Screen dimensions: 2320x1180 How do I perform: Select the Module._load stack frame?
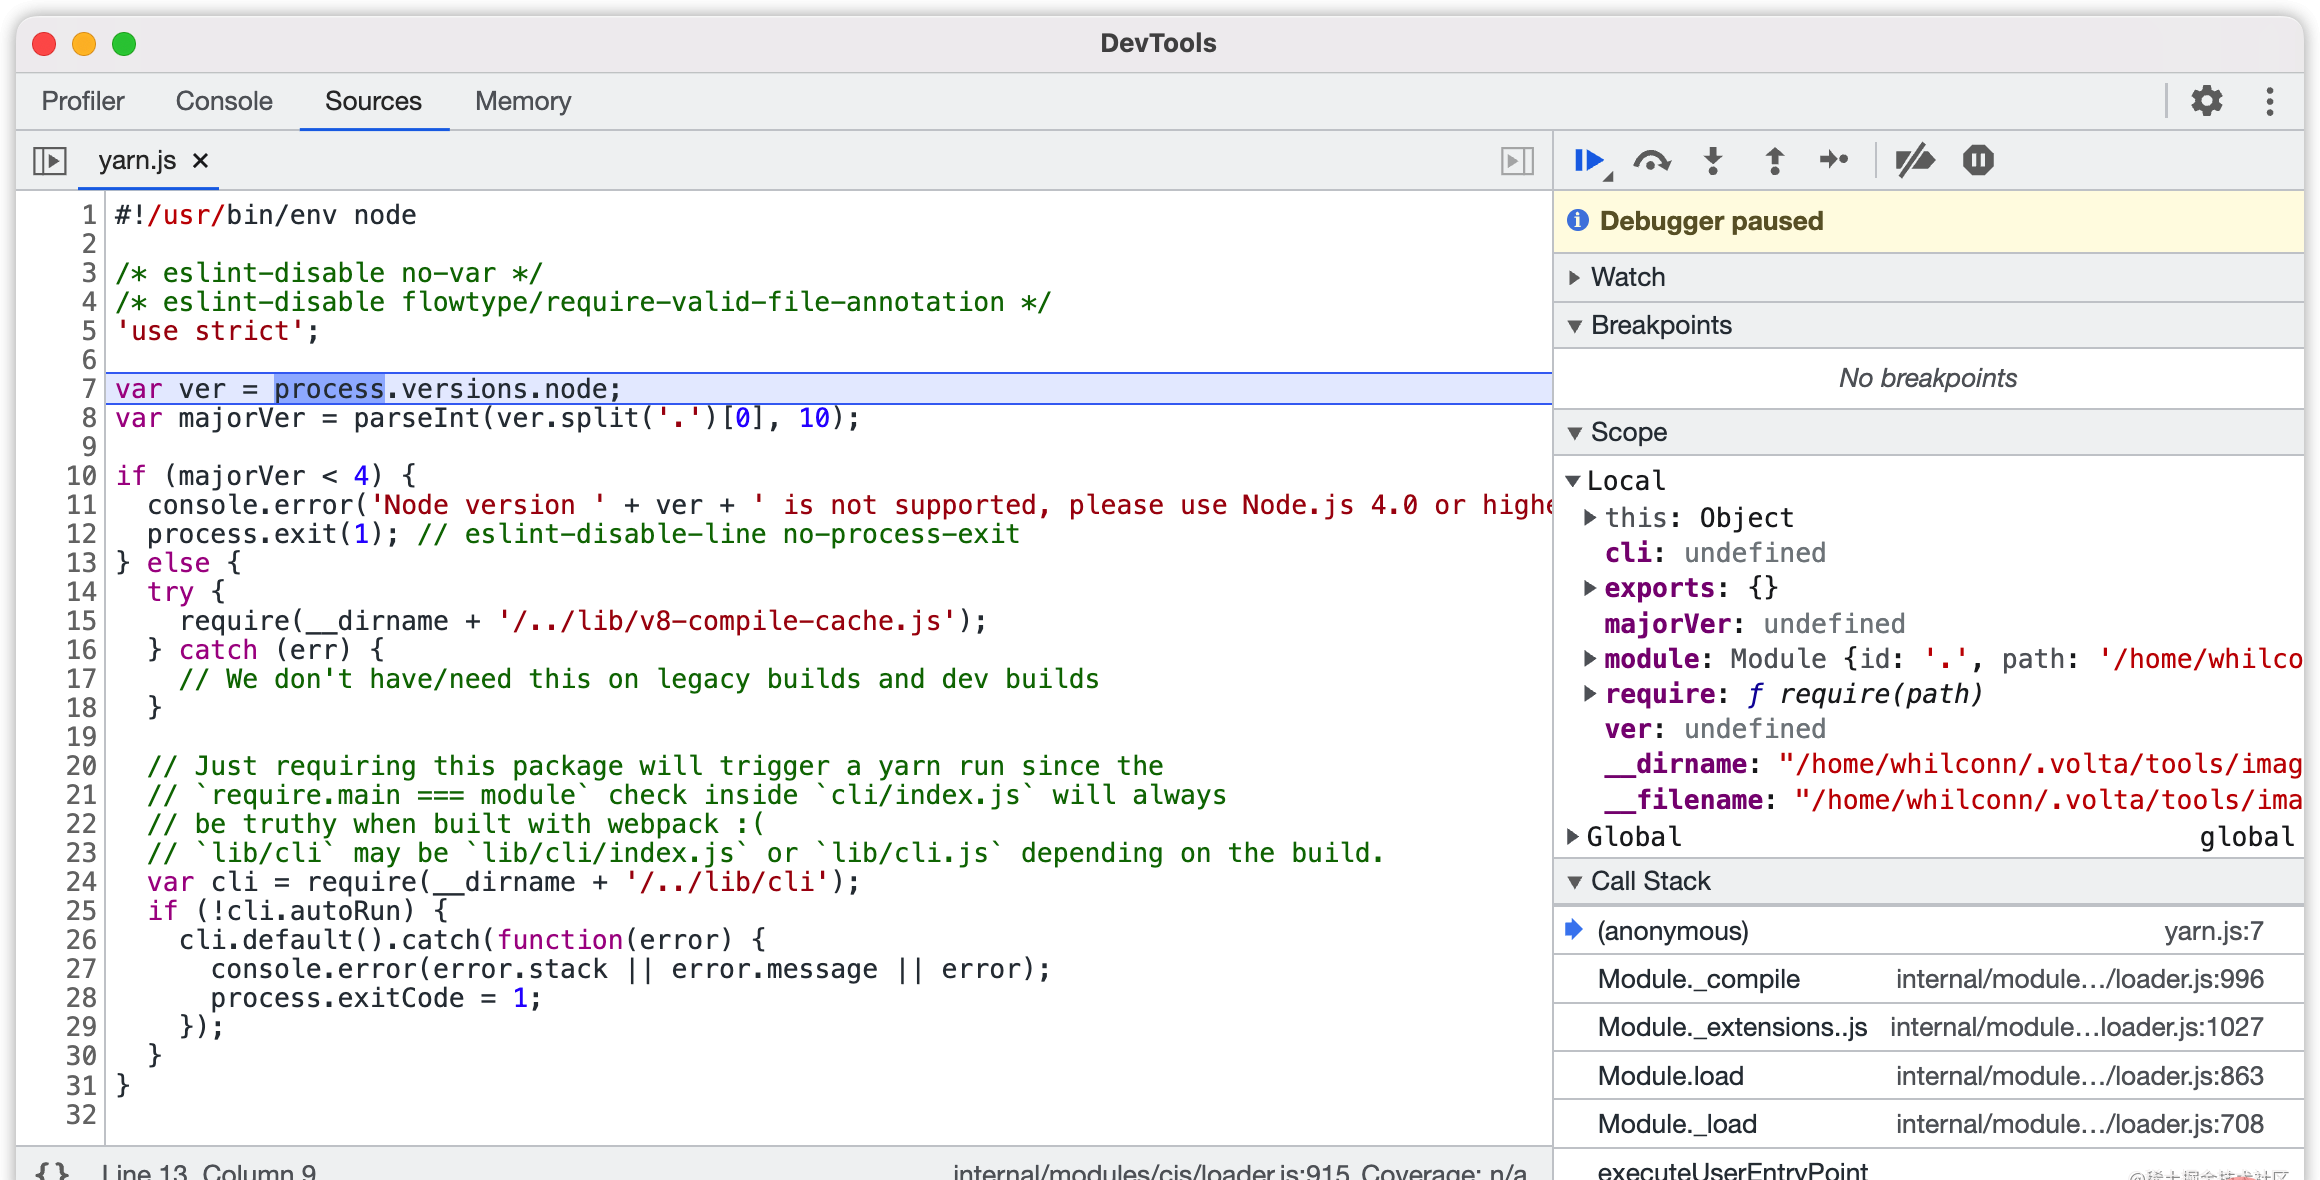tap(1929, 1124)
